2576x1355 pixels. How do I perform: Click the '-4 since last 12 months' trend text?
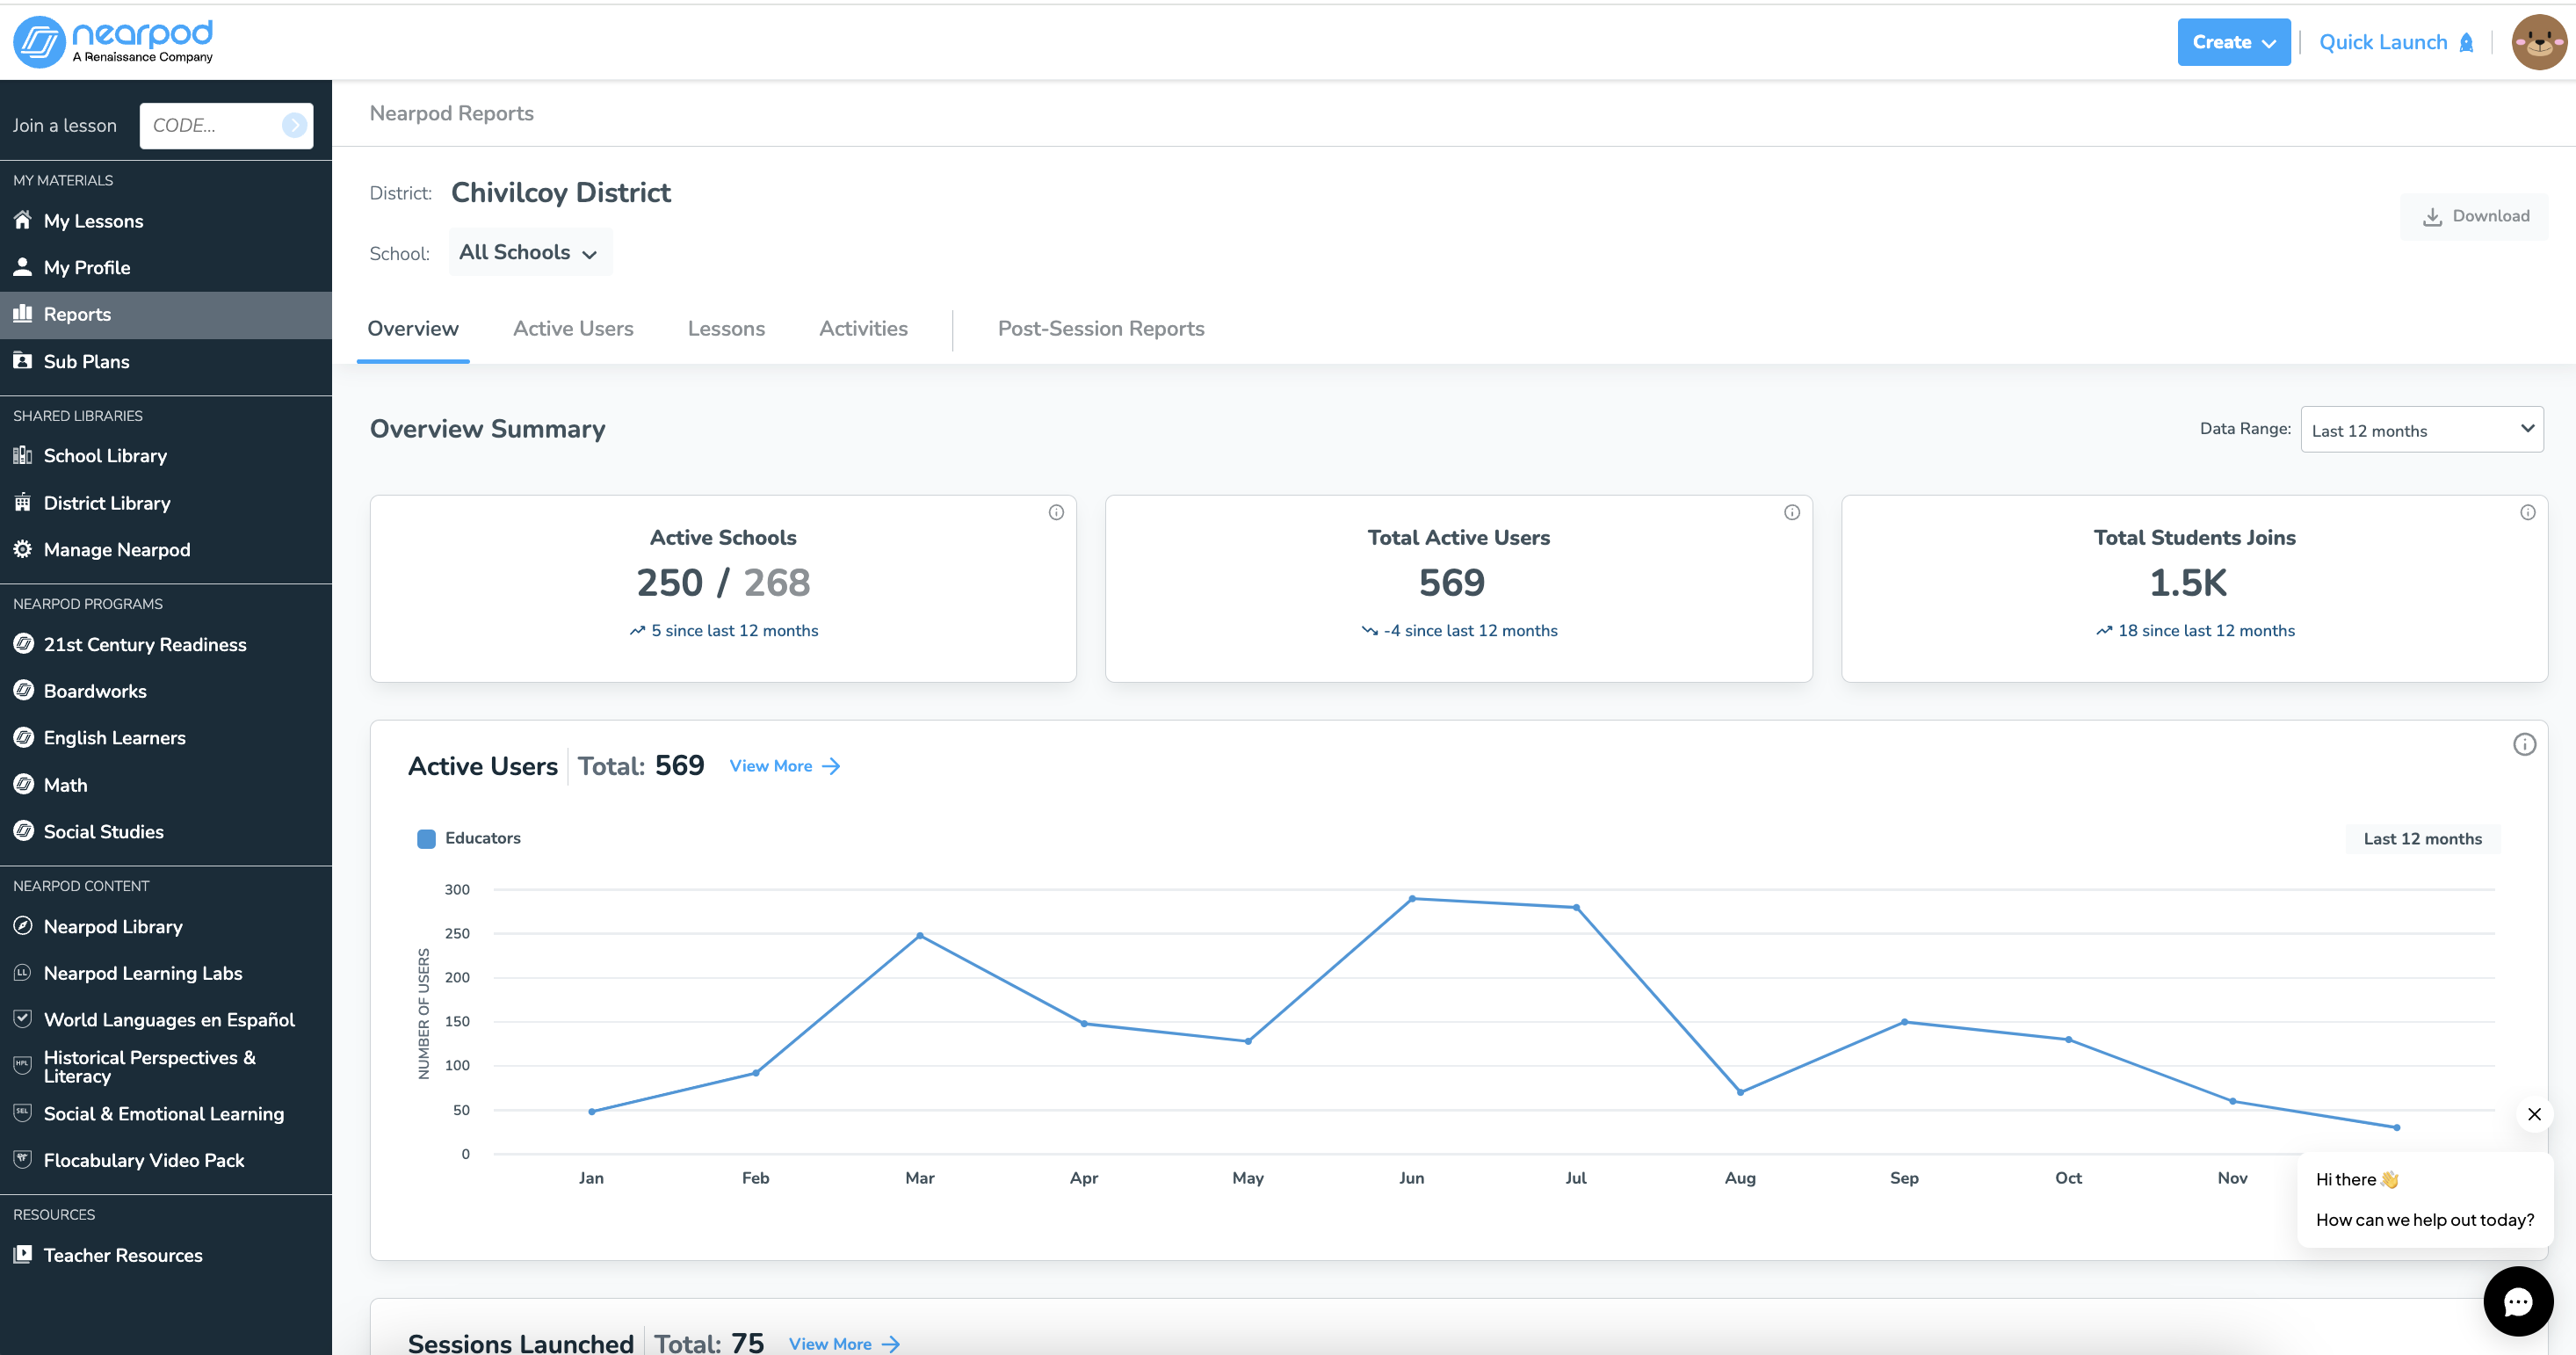pos(1470,631)
